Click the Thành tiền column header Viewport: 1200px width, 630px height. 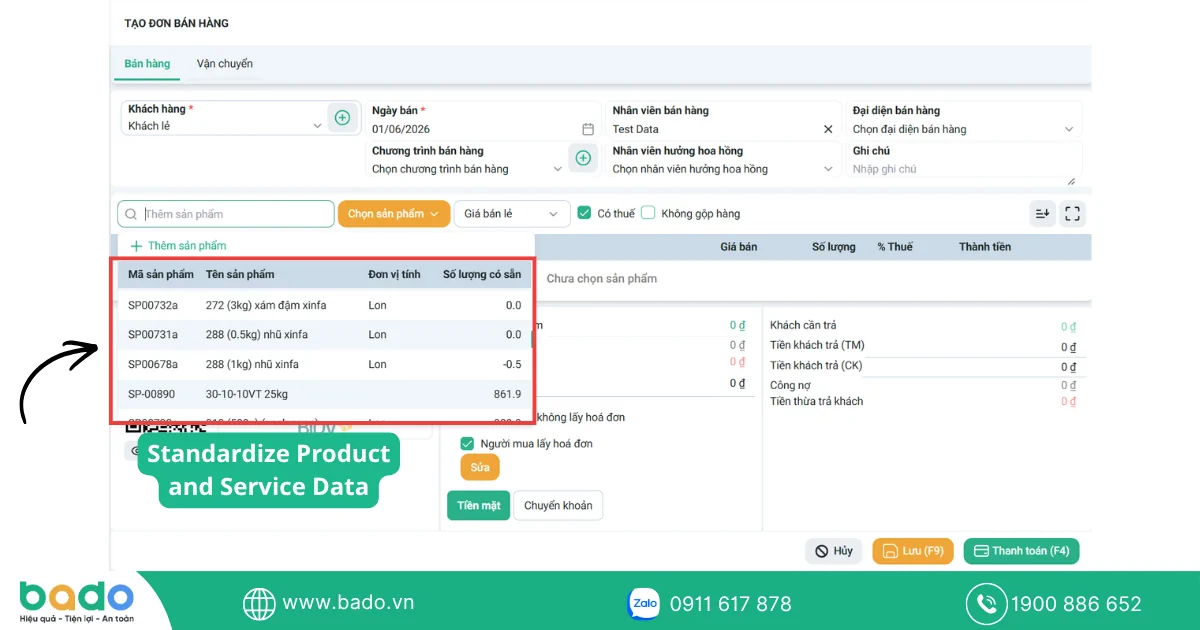985,247
